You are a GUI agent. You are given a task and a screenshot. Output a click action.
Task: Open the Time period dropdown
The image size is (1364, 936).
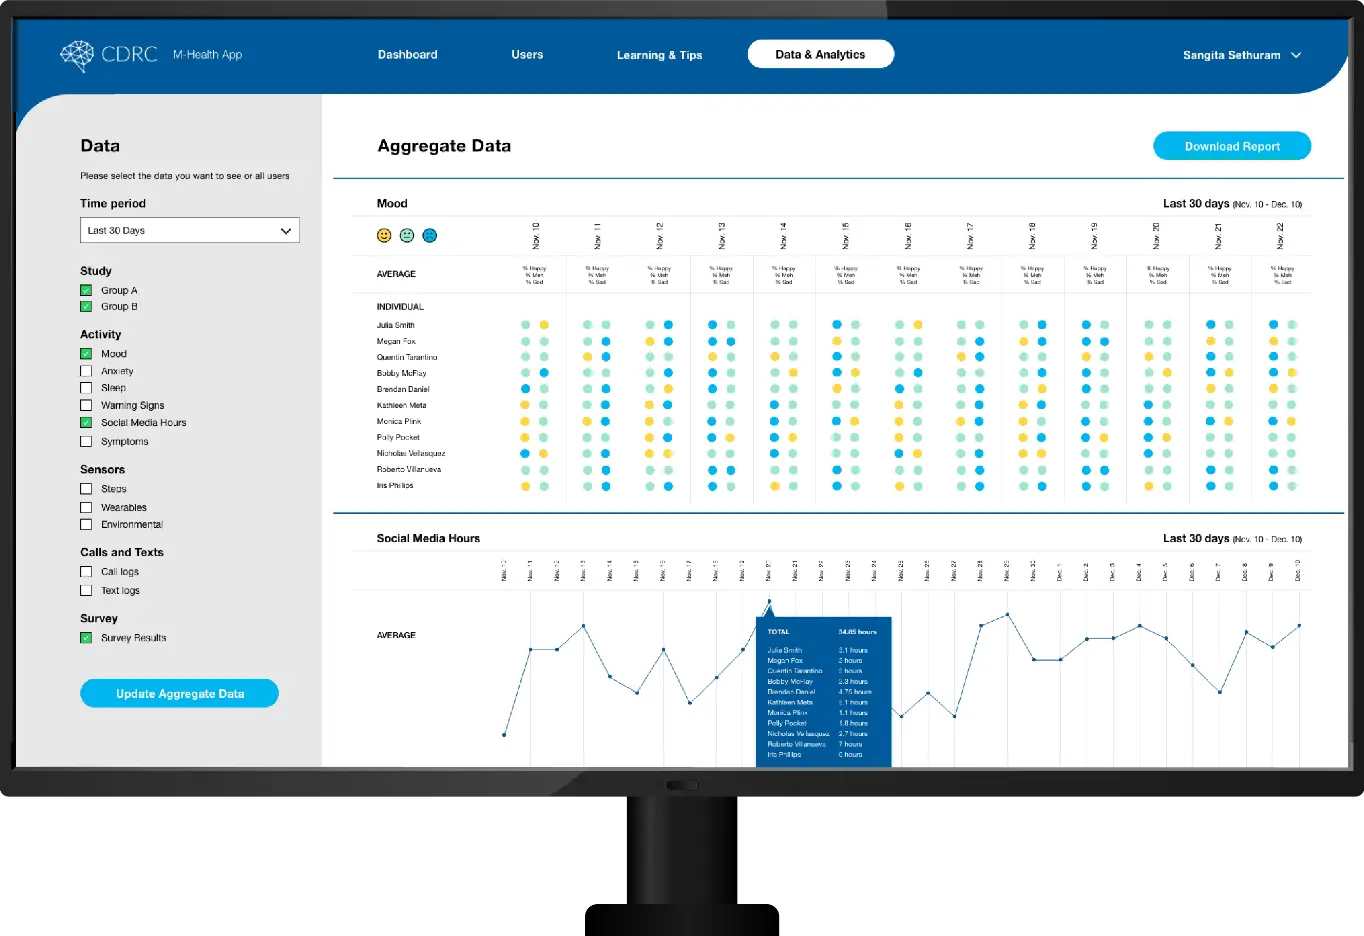click(189, 230)
